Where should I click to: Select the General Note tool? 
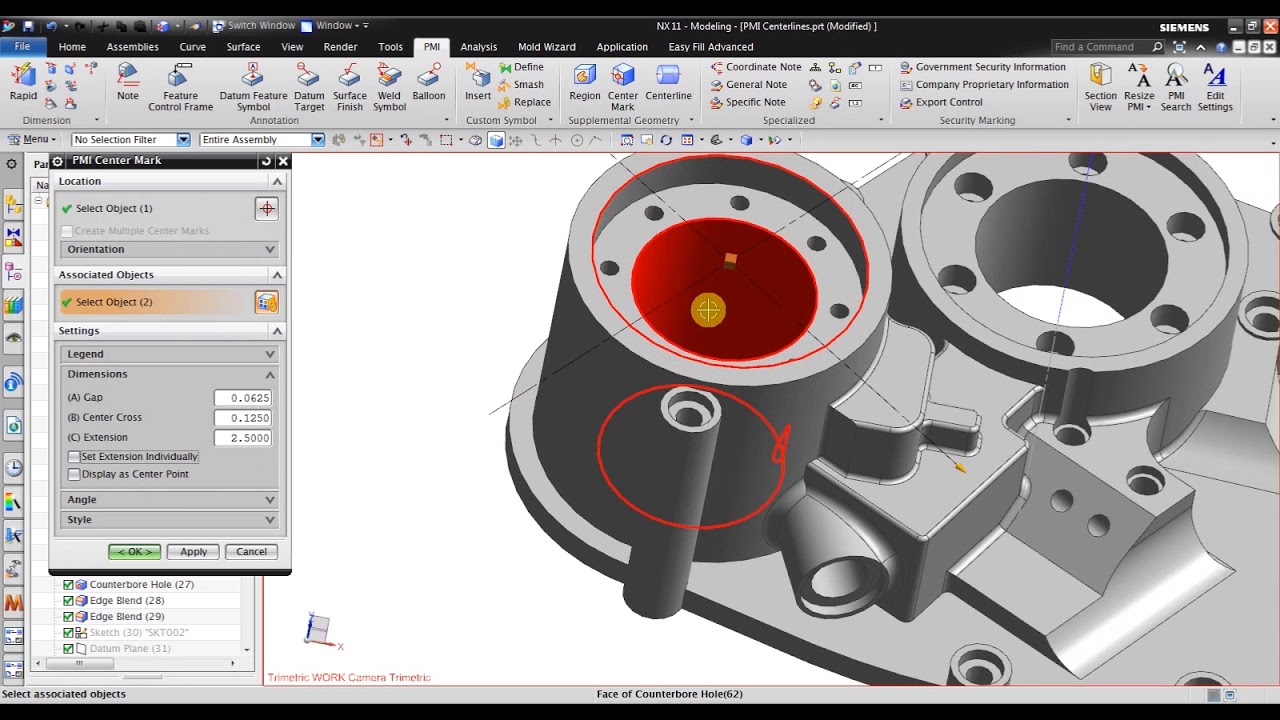pos(749,85)
